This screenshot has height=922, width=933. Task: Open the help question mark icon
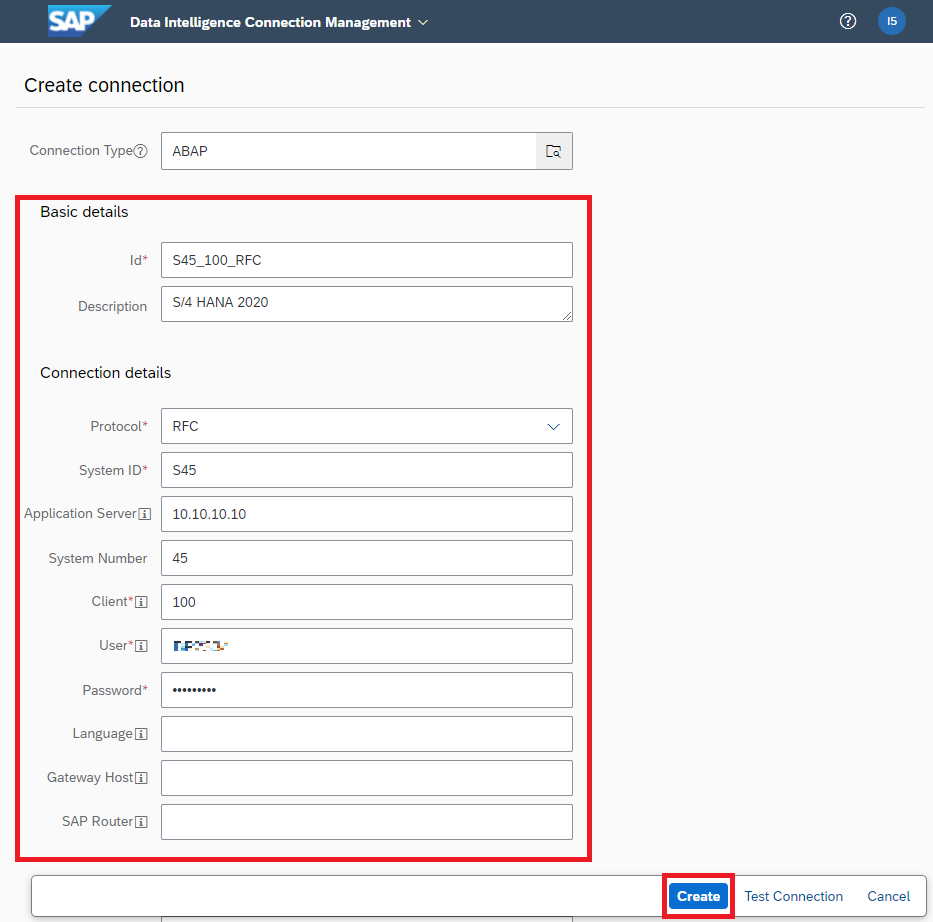[x=848, y=21]
